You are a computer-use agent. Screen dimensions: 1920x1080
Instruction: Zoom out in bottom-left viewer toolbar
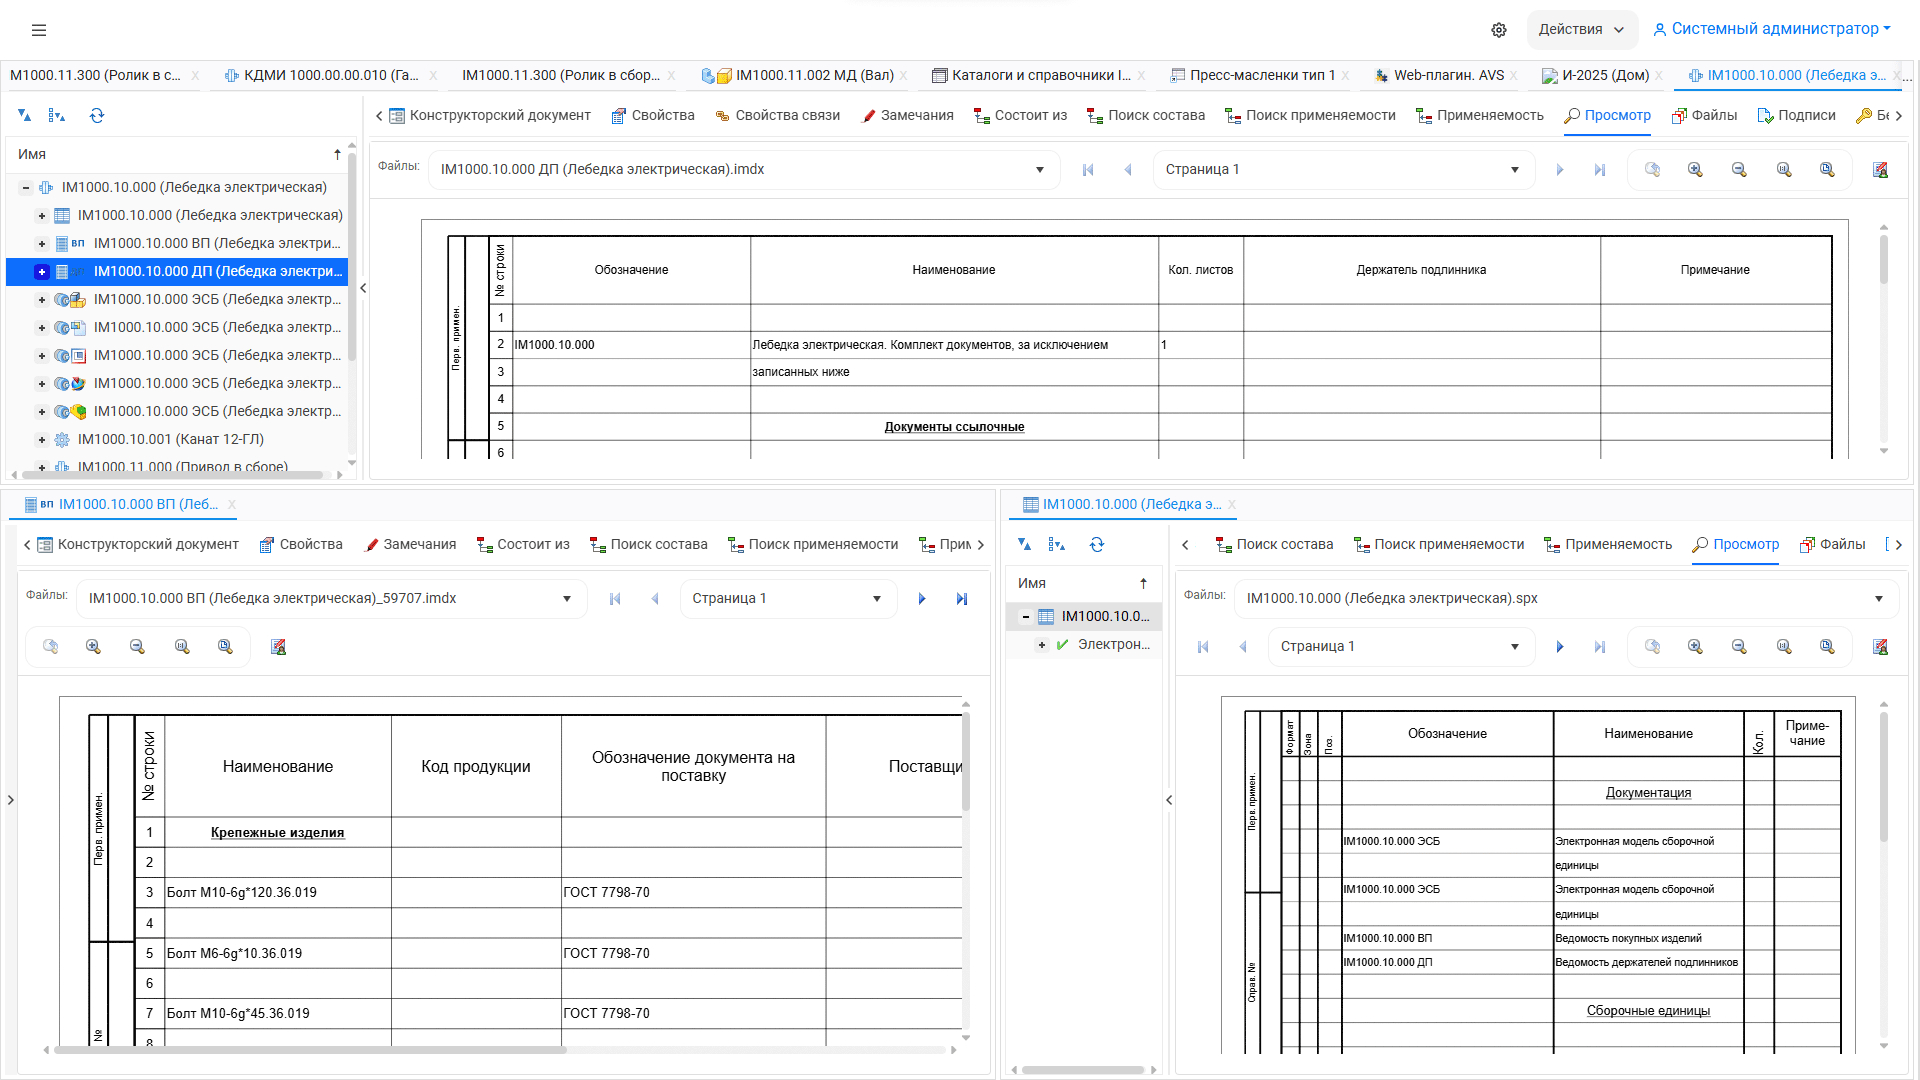click(137, 647)
